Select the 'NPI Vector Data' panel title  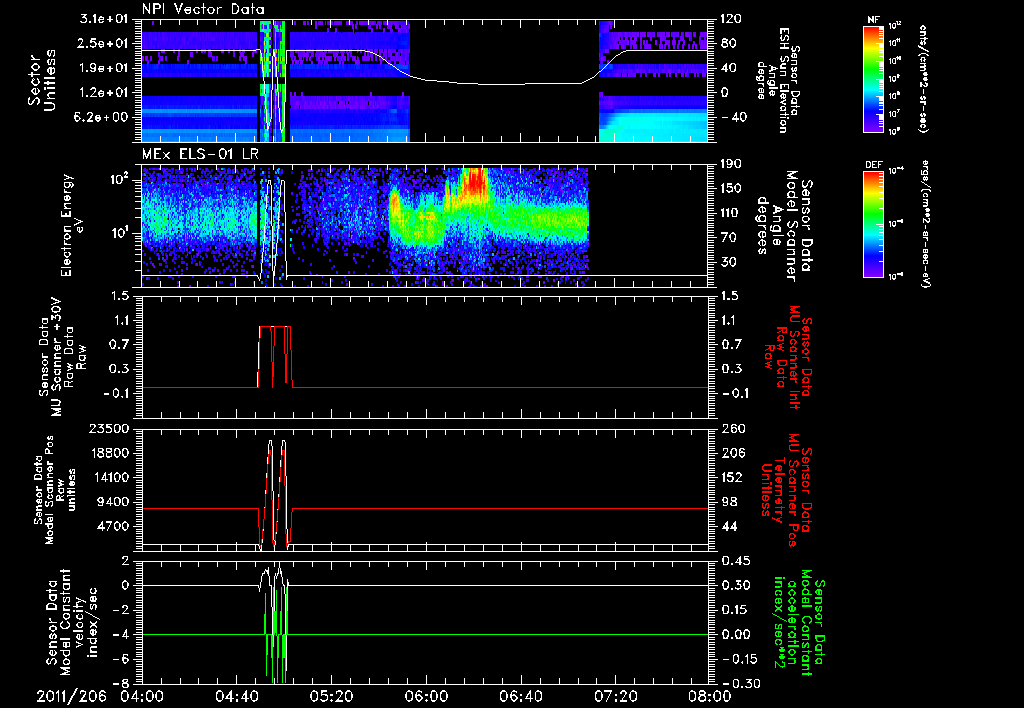coord(203,9)
